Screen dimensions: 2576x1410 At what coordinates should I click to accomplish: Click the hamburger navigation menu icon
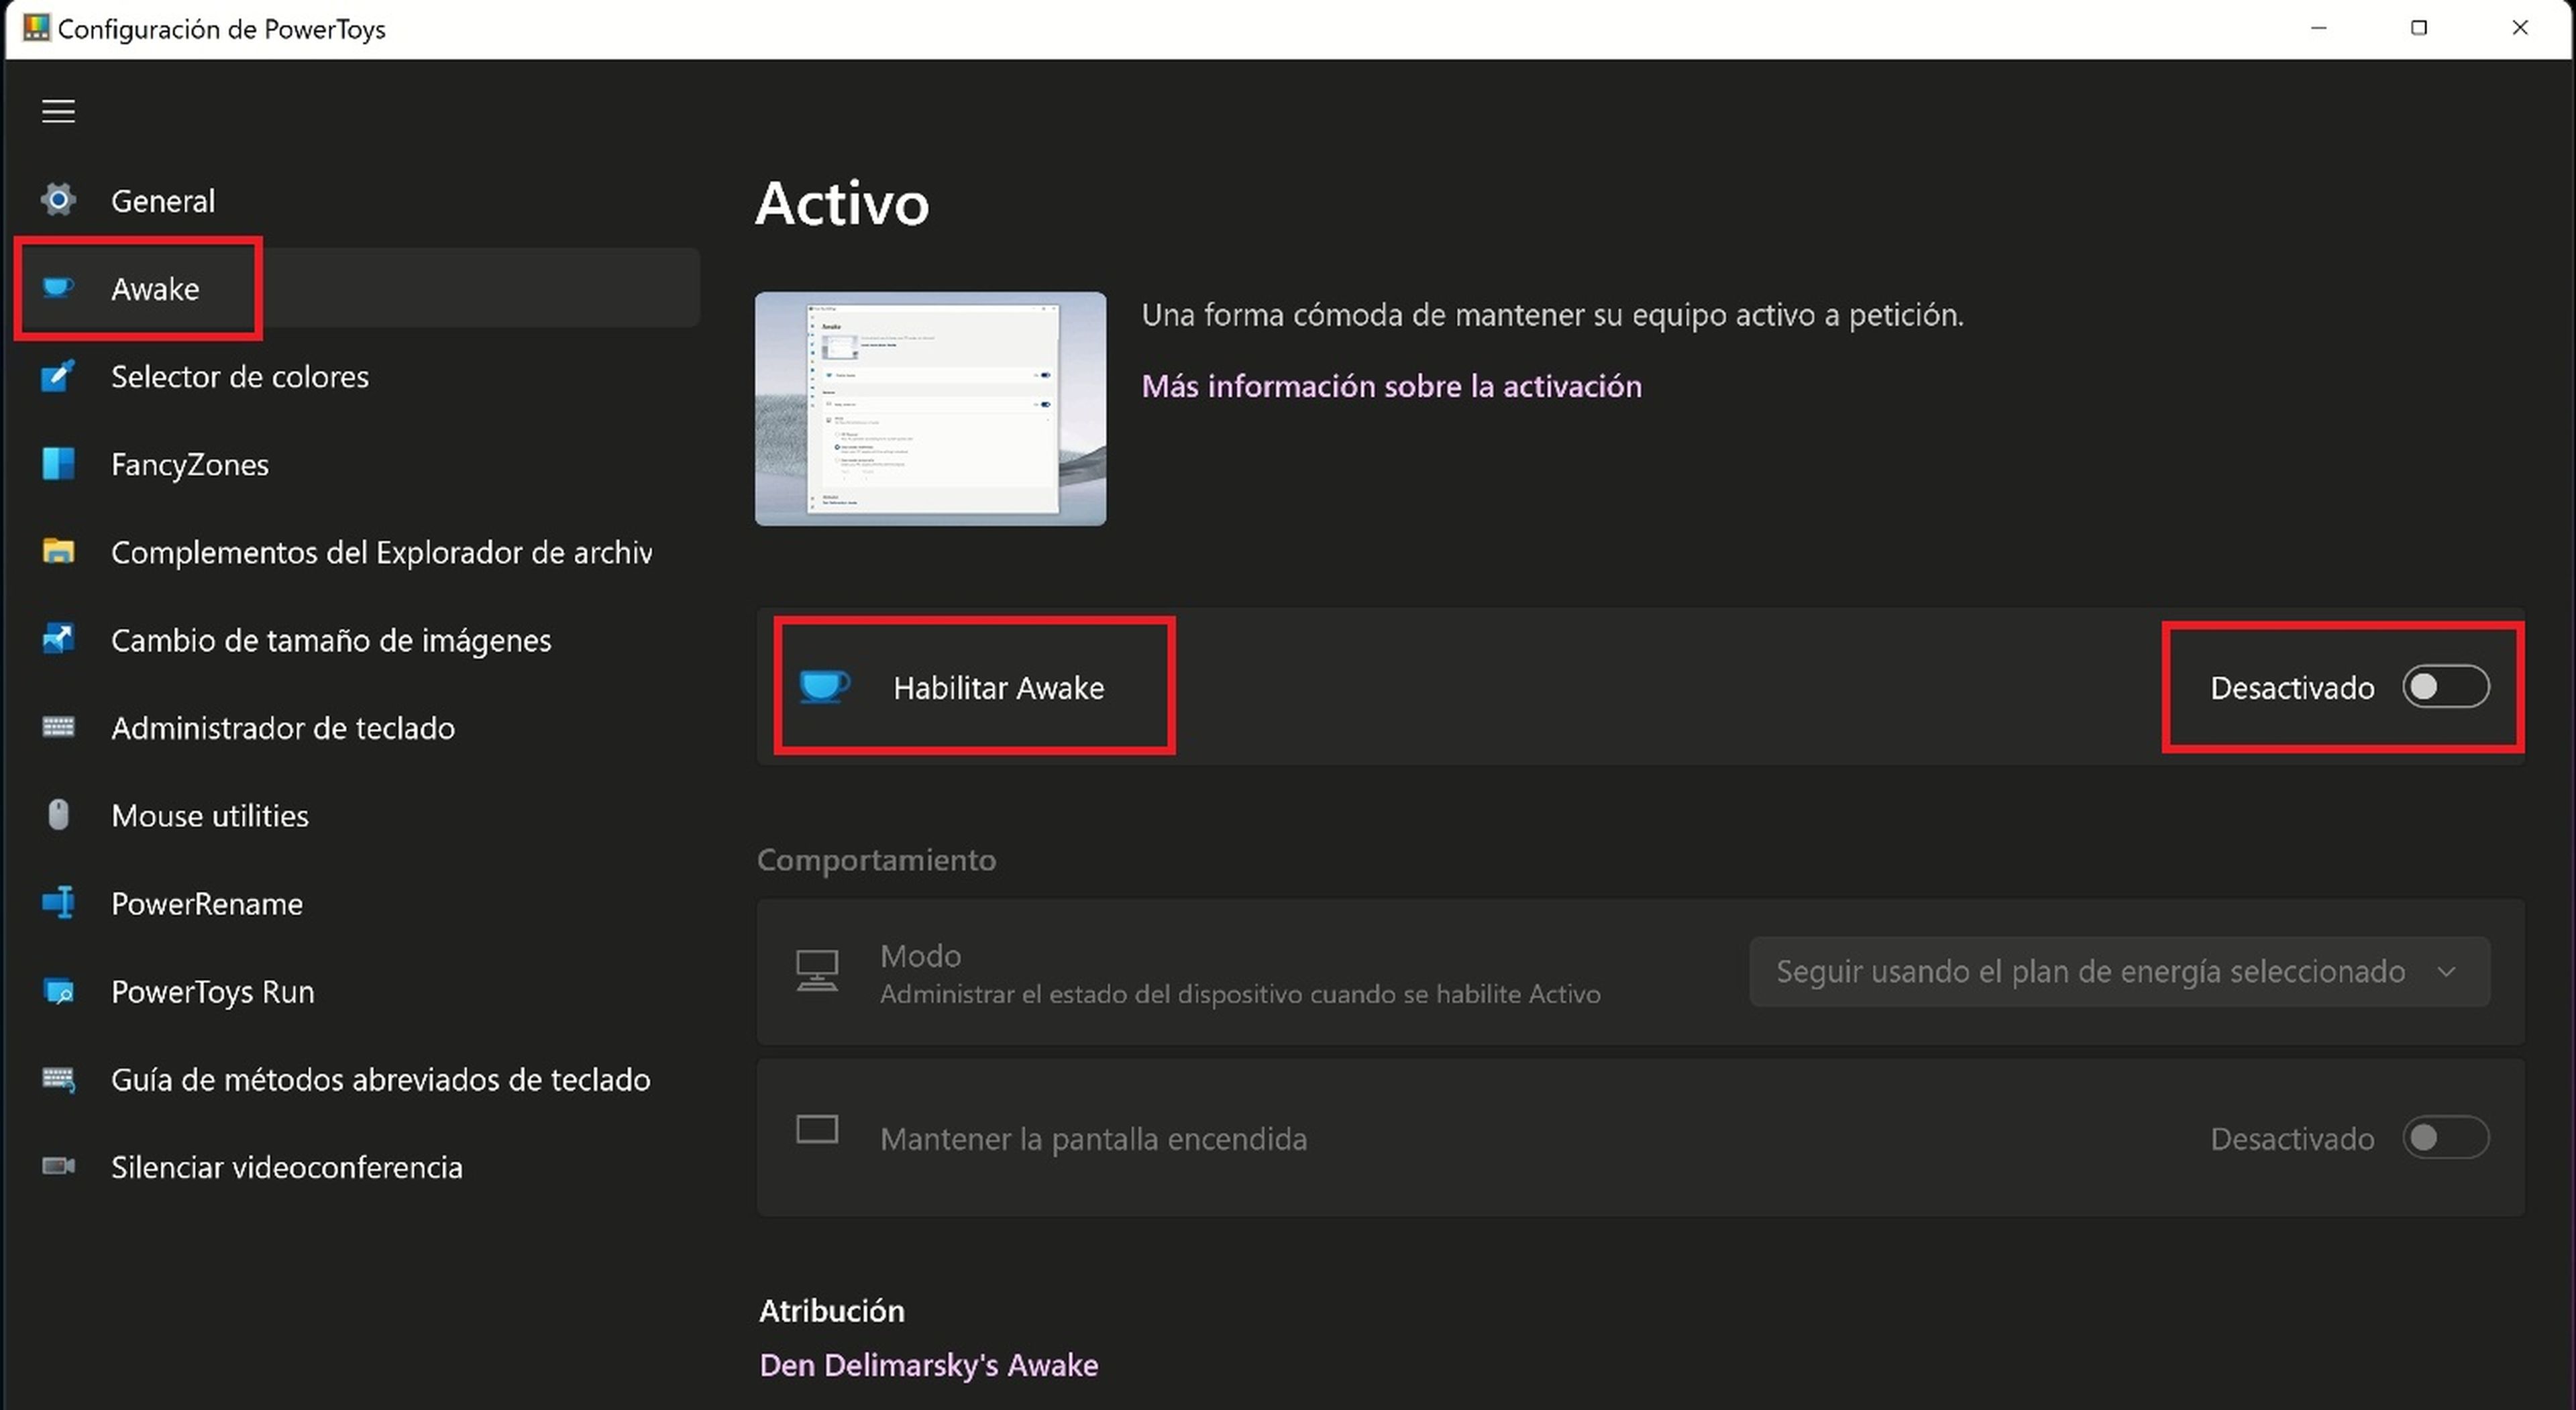point(58,111)
